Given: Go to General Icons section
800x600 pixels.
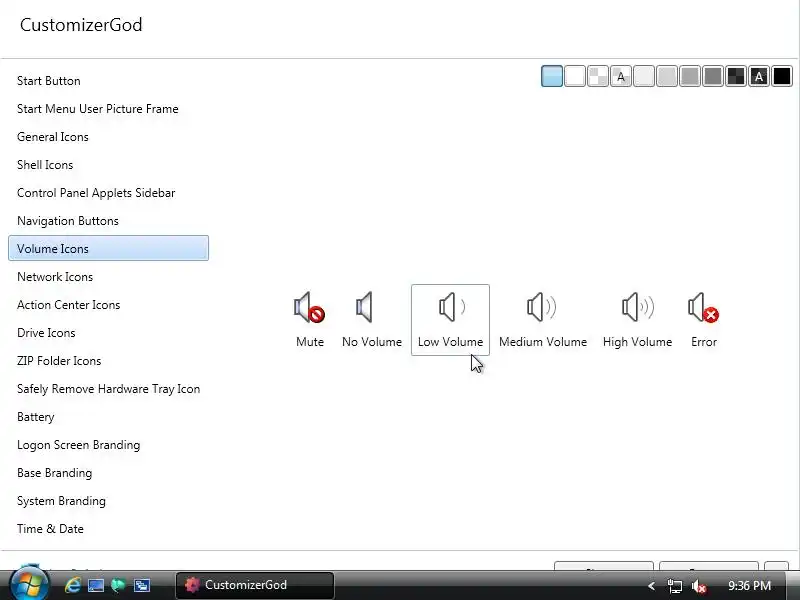Looking at the screenshot, I should point(53,137).
